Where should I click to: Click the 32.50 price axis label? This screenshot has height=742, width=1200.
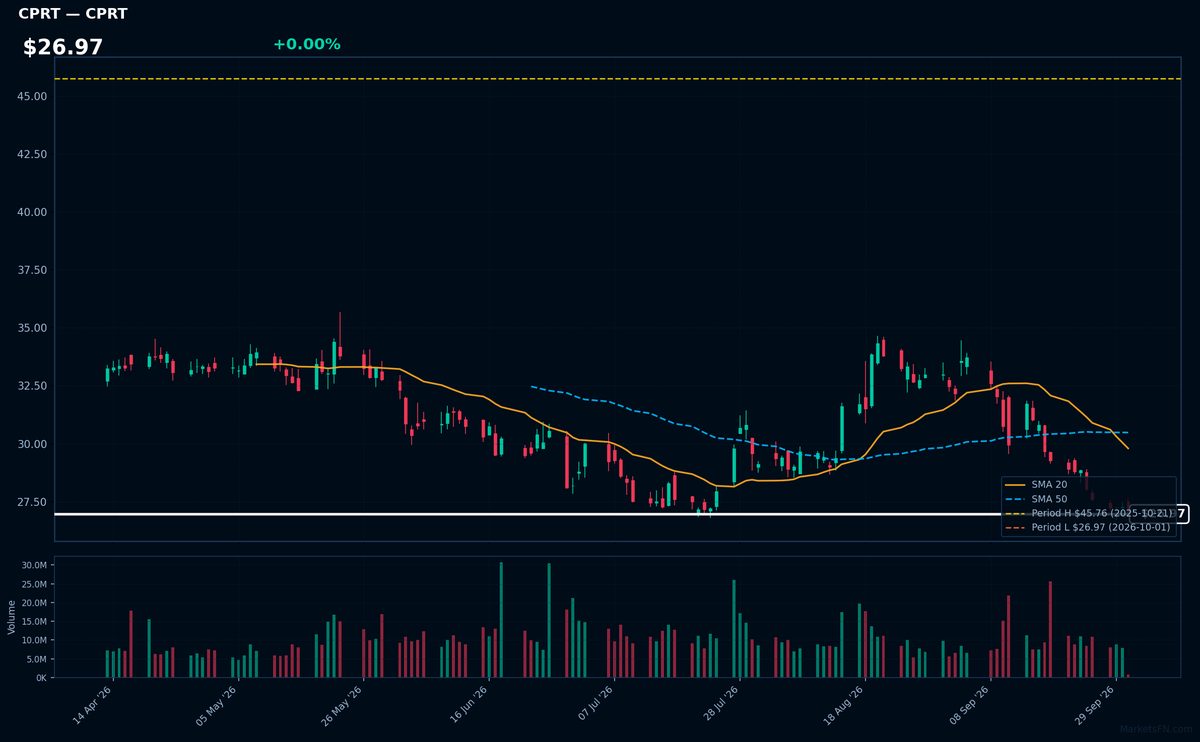(x=33, y=386)
